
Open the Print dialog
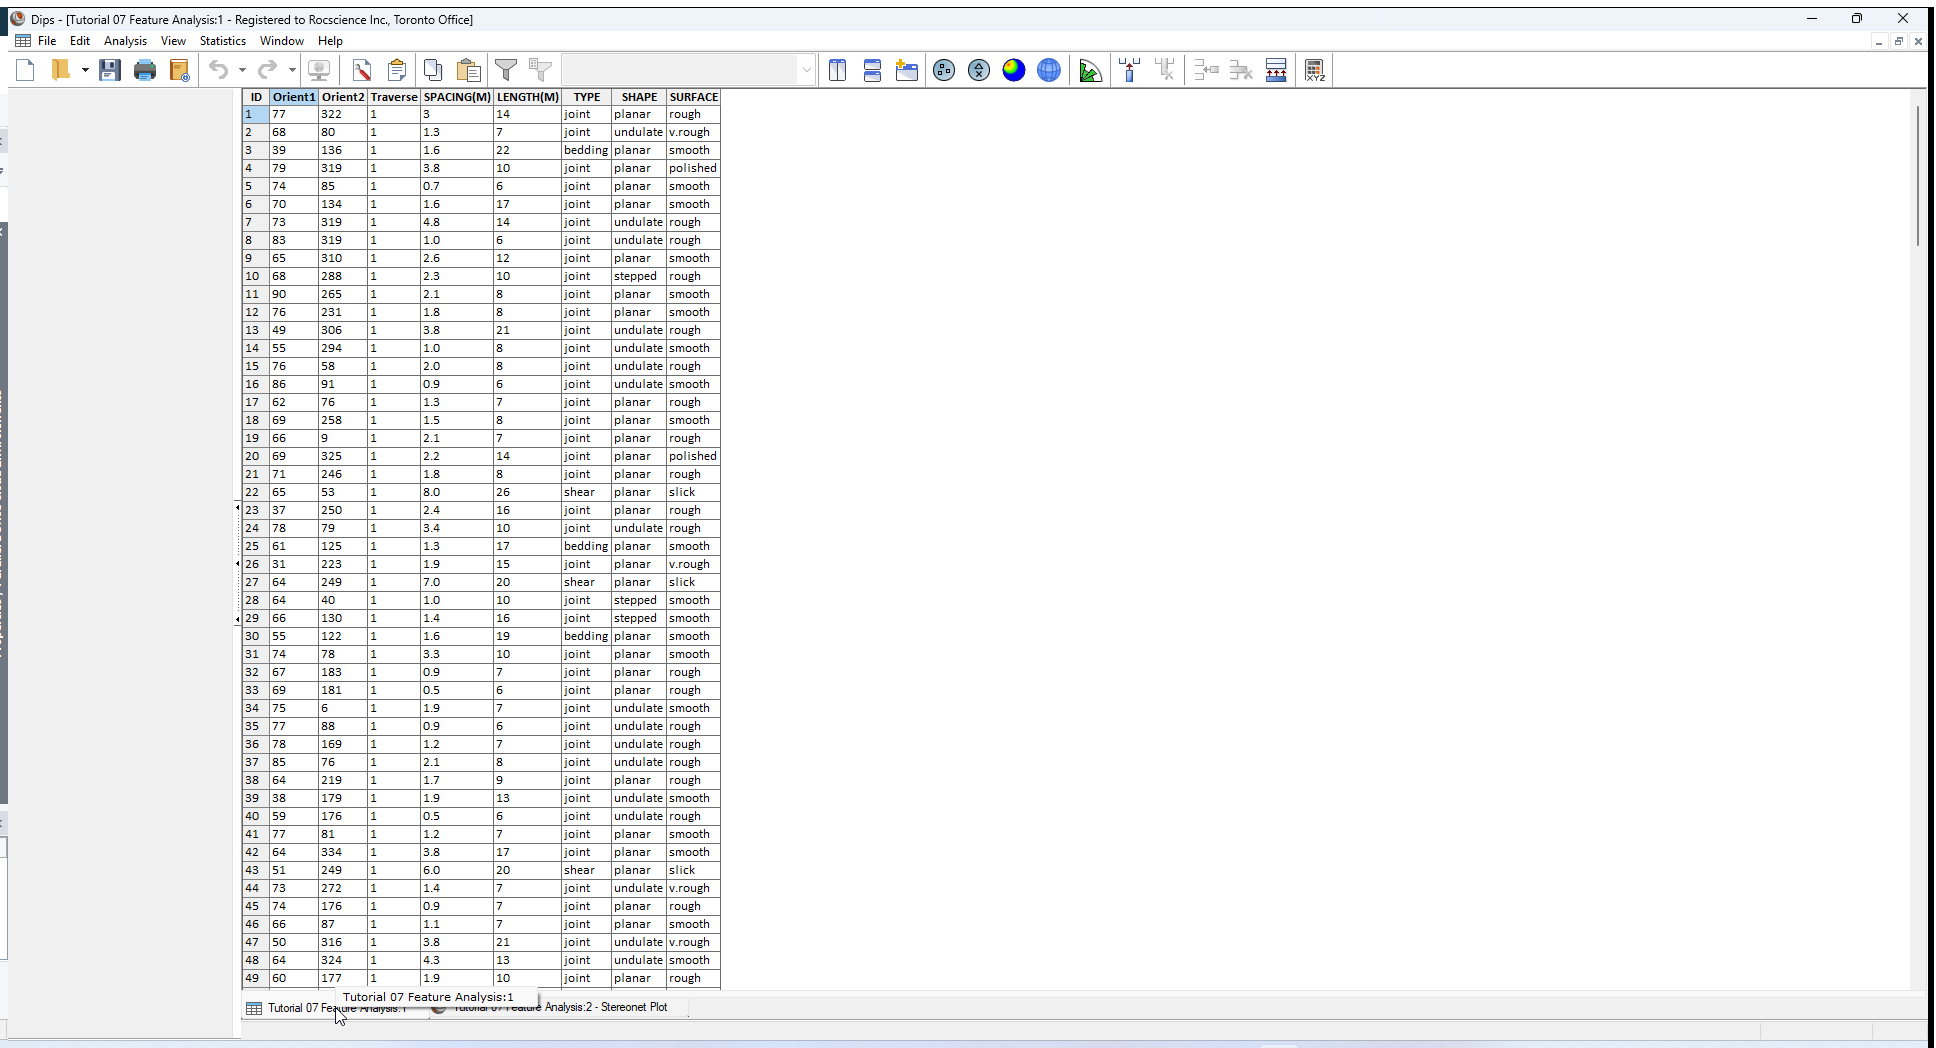[x=145, y=70]
